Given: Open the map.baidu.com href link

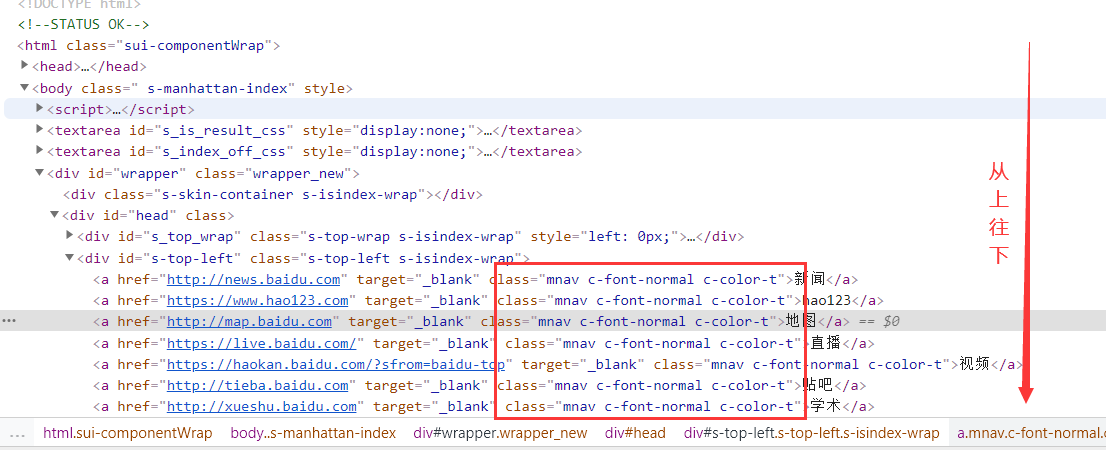Looking at the screenshot, I should tap(249, 322).
